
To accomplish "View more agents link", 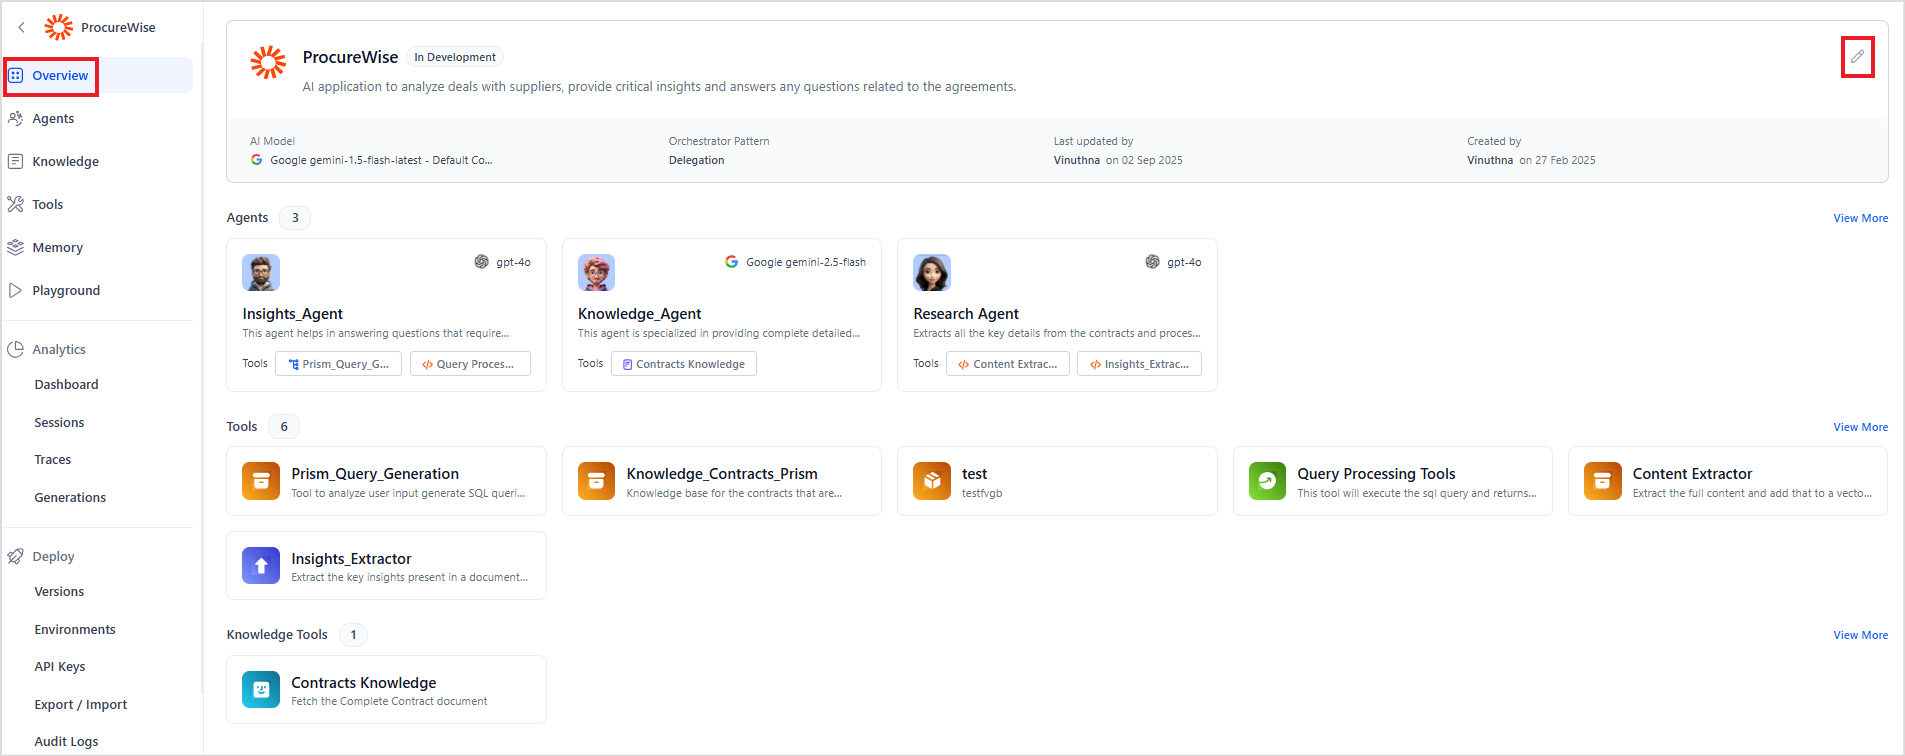I will pos(1860,218).
